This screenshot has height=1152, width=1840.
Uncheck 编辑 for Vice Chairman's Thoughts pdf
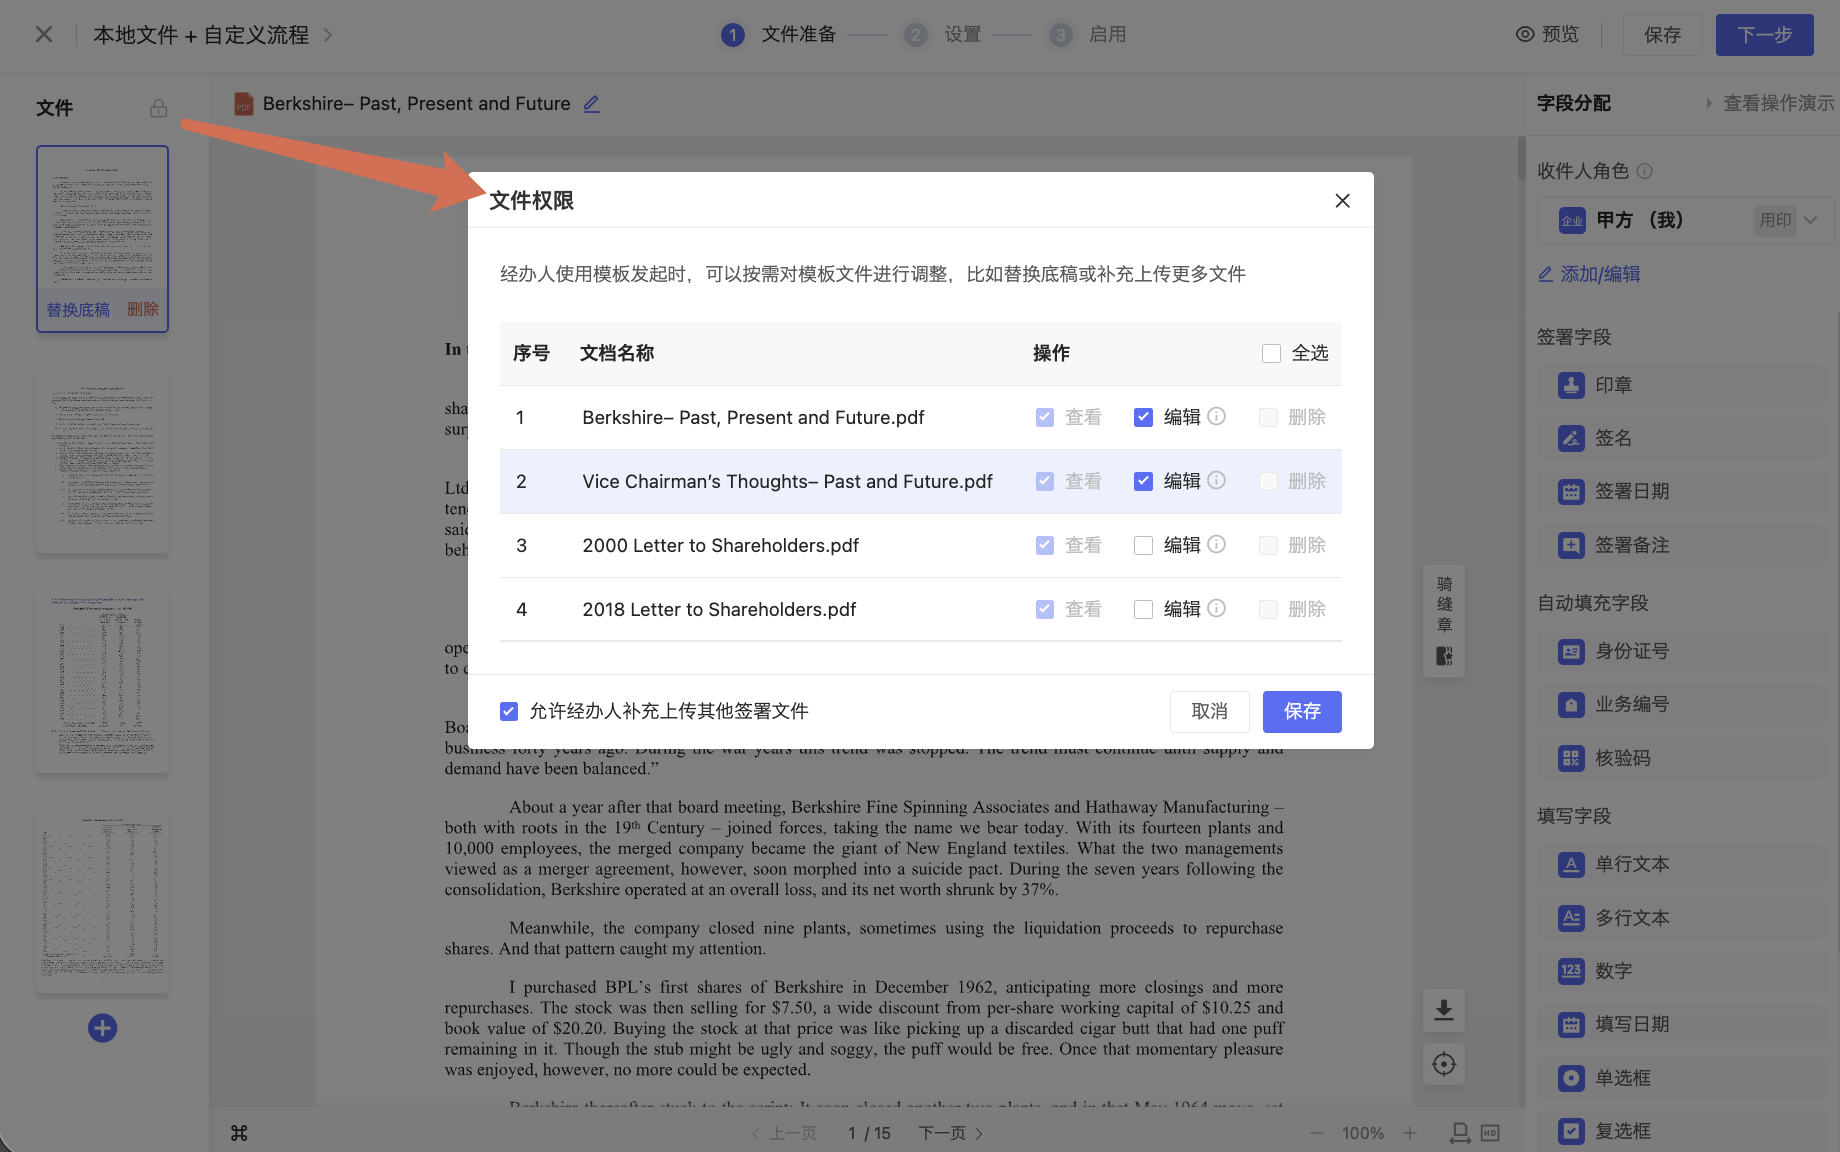point(1143,481)
